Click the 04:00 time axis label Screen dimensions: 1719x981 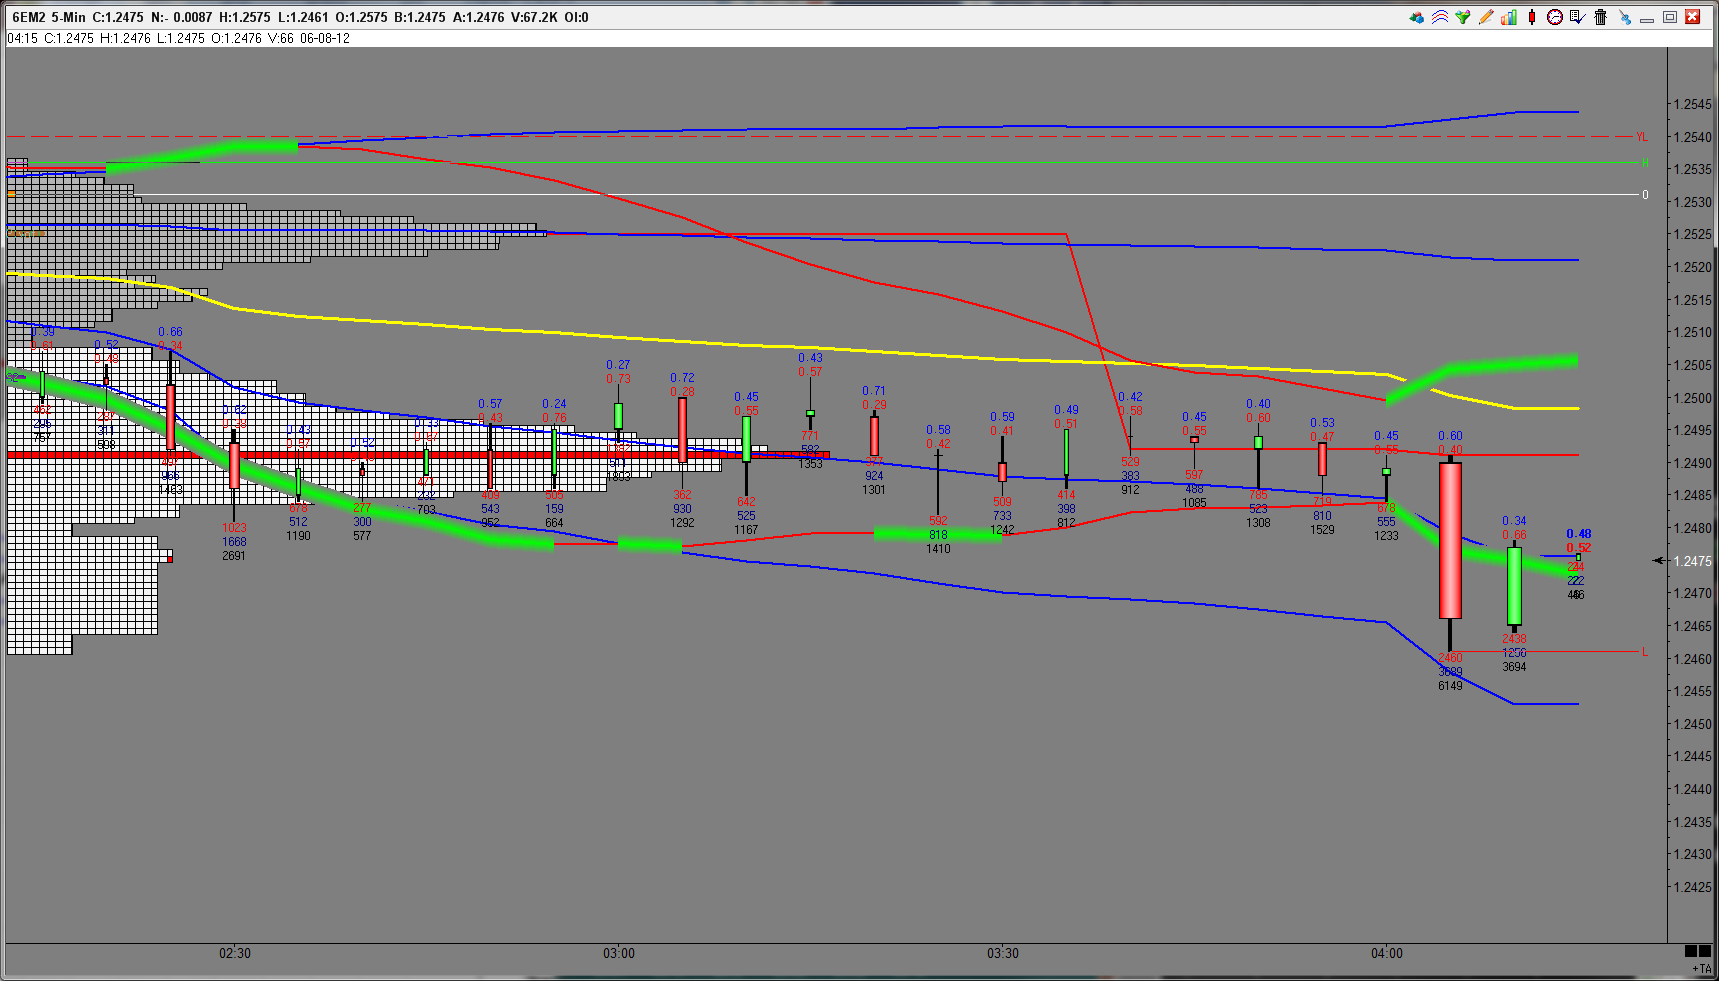1387,953
